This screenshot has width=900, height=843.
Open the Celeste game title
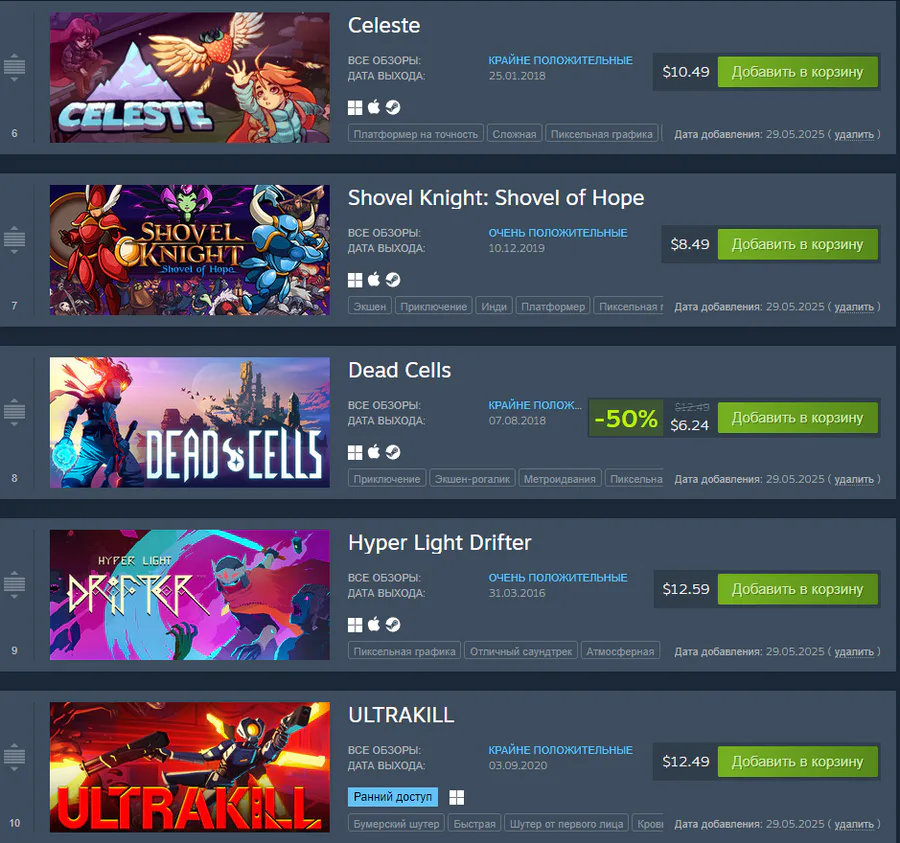pyautogui.click(x=384, y=25)
